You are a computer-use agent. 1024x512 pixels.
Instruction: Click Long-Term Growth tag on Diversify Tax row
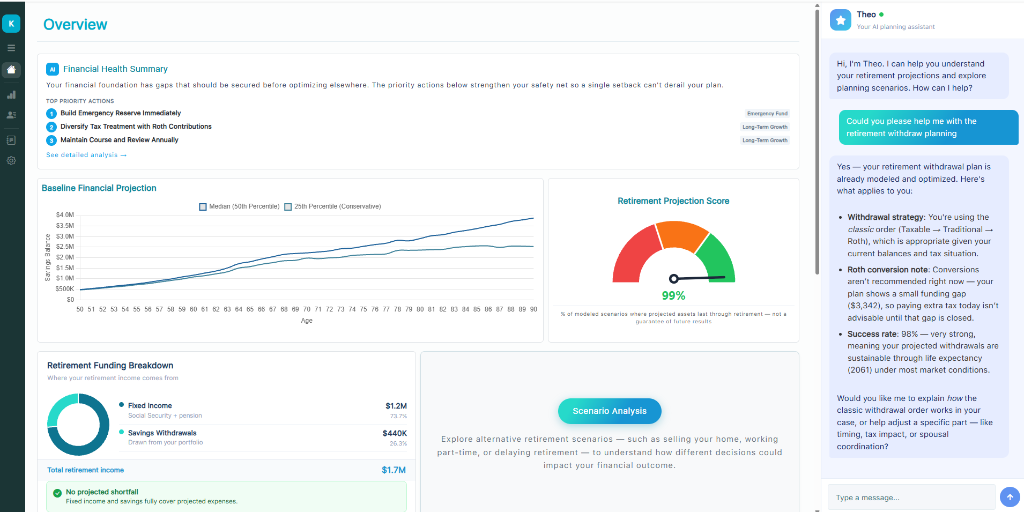[x=765, y=127]
